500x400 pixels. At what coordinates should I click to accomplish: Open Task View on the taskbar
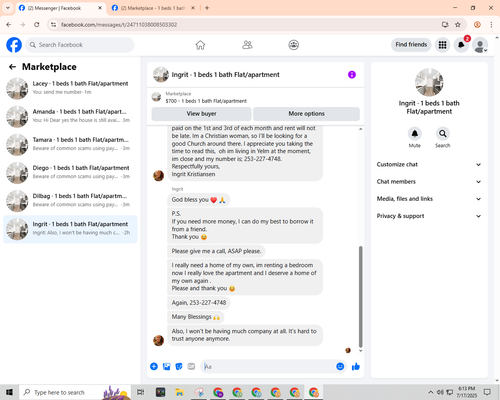click(141, 392)
